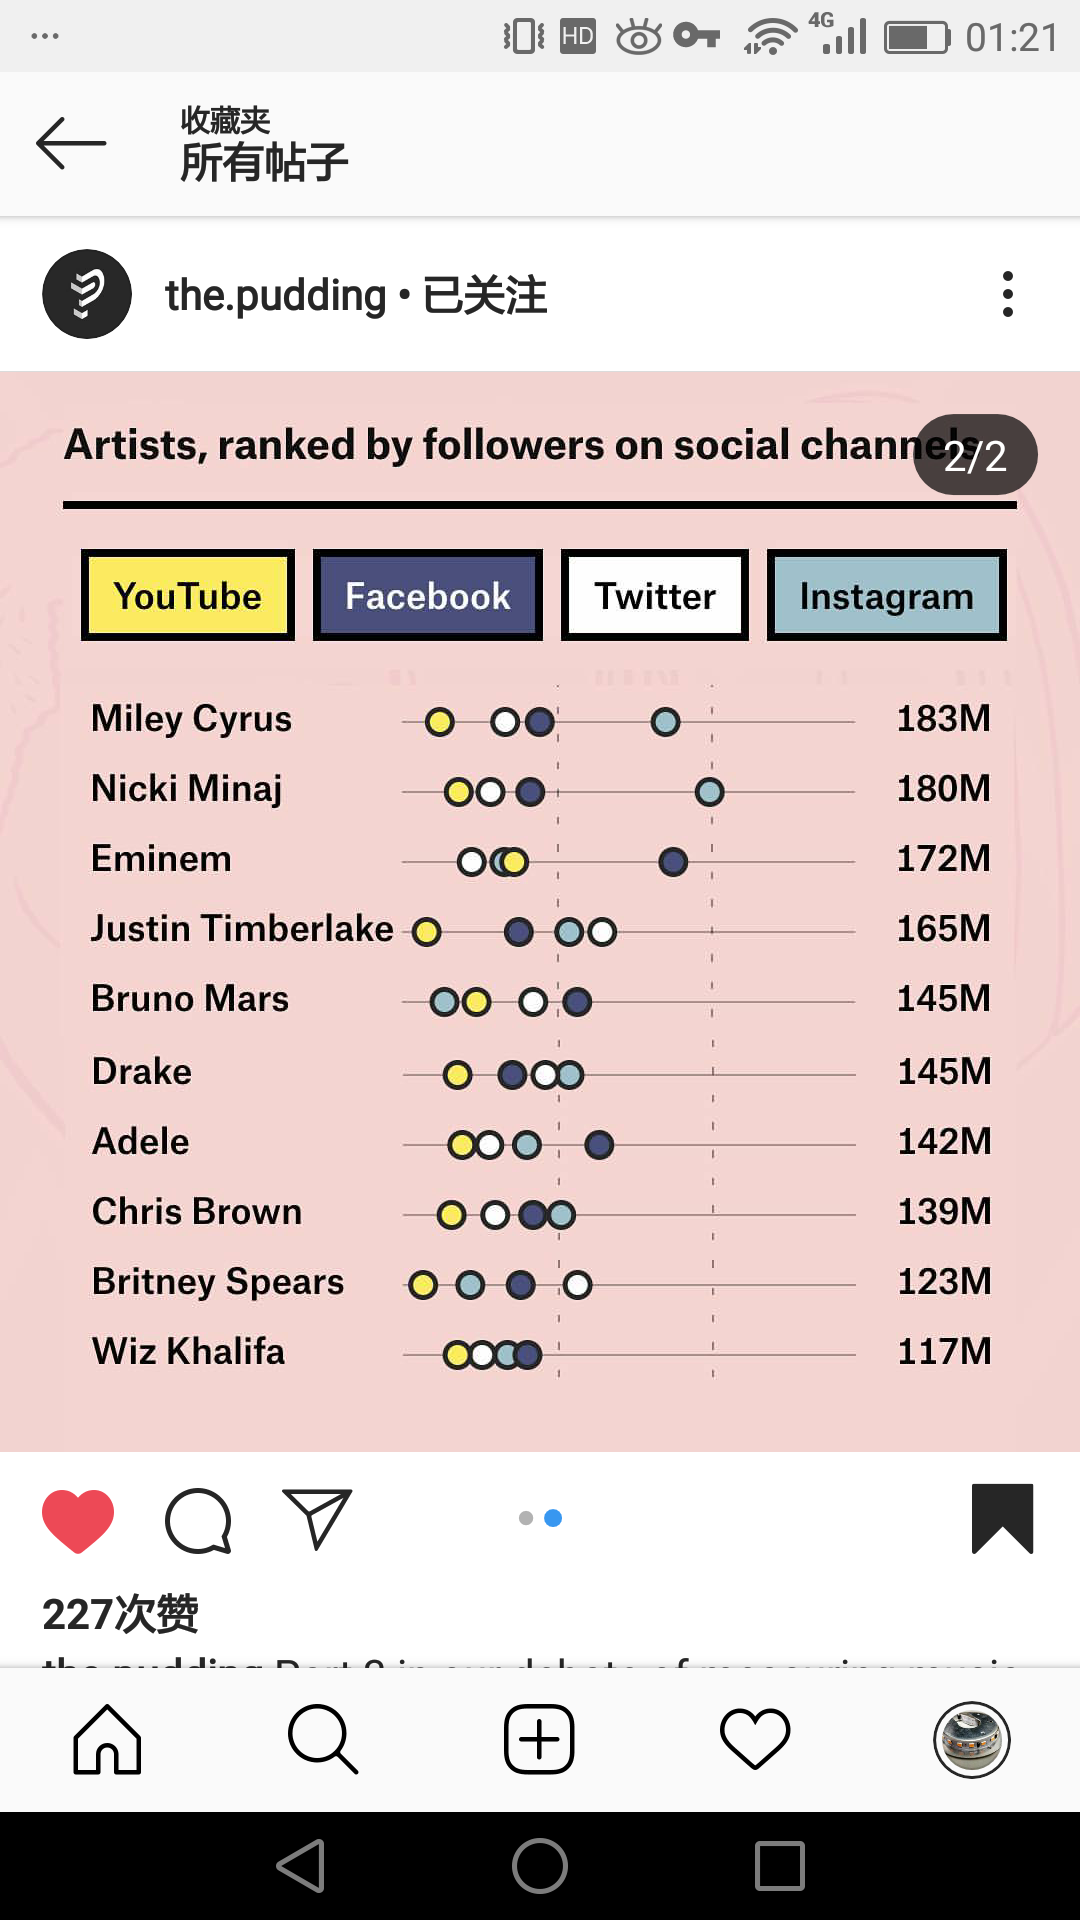Open the three-dot post options menu

pyautogui.click(x=1007, y=294)
